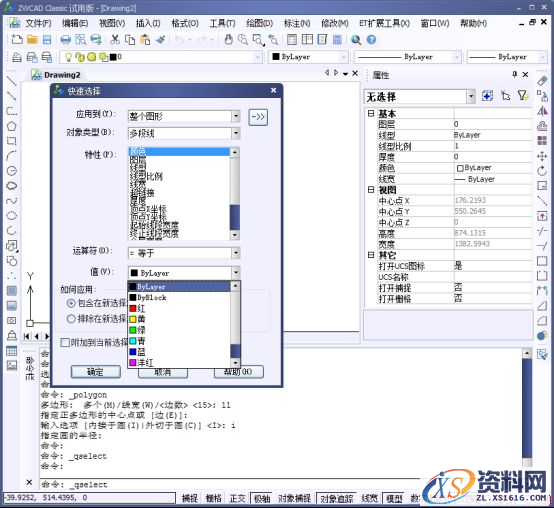
Task: Click the select objects arrow button in Quick Select
Action: [258, 117]
